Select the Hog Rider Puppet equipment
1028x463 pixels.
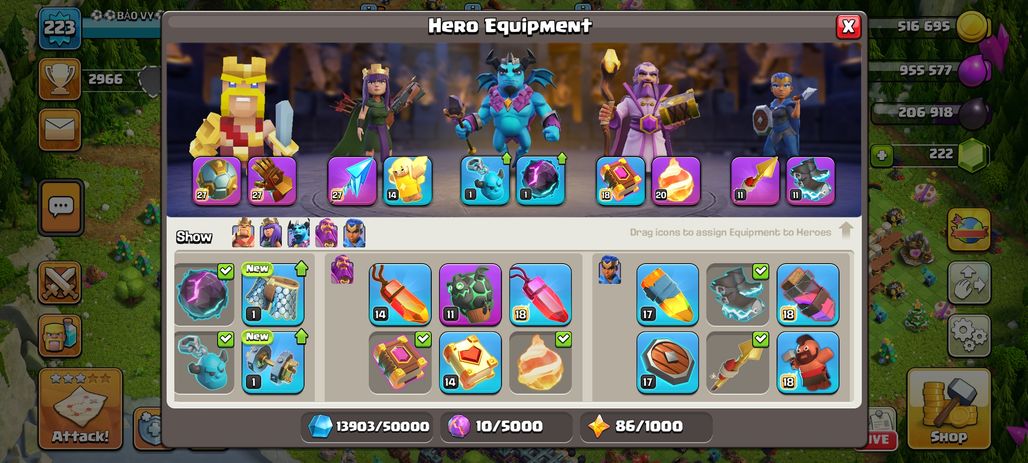point(808,362)
